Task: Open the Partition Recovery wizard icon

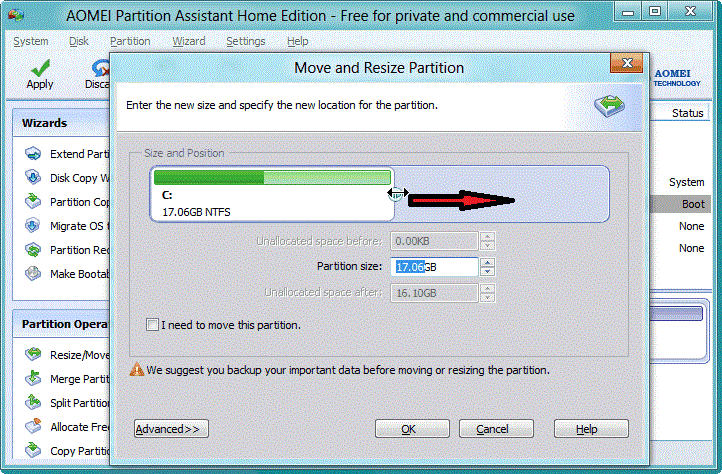Action: (x=33, y=250)
